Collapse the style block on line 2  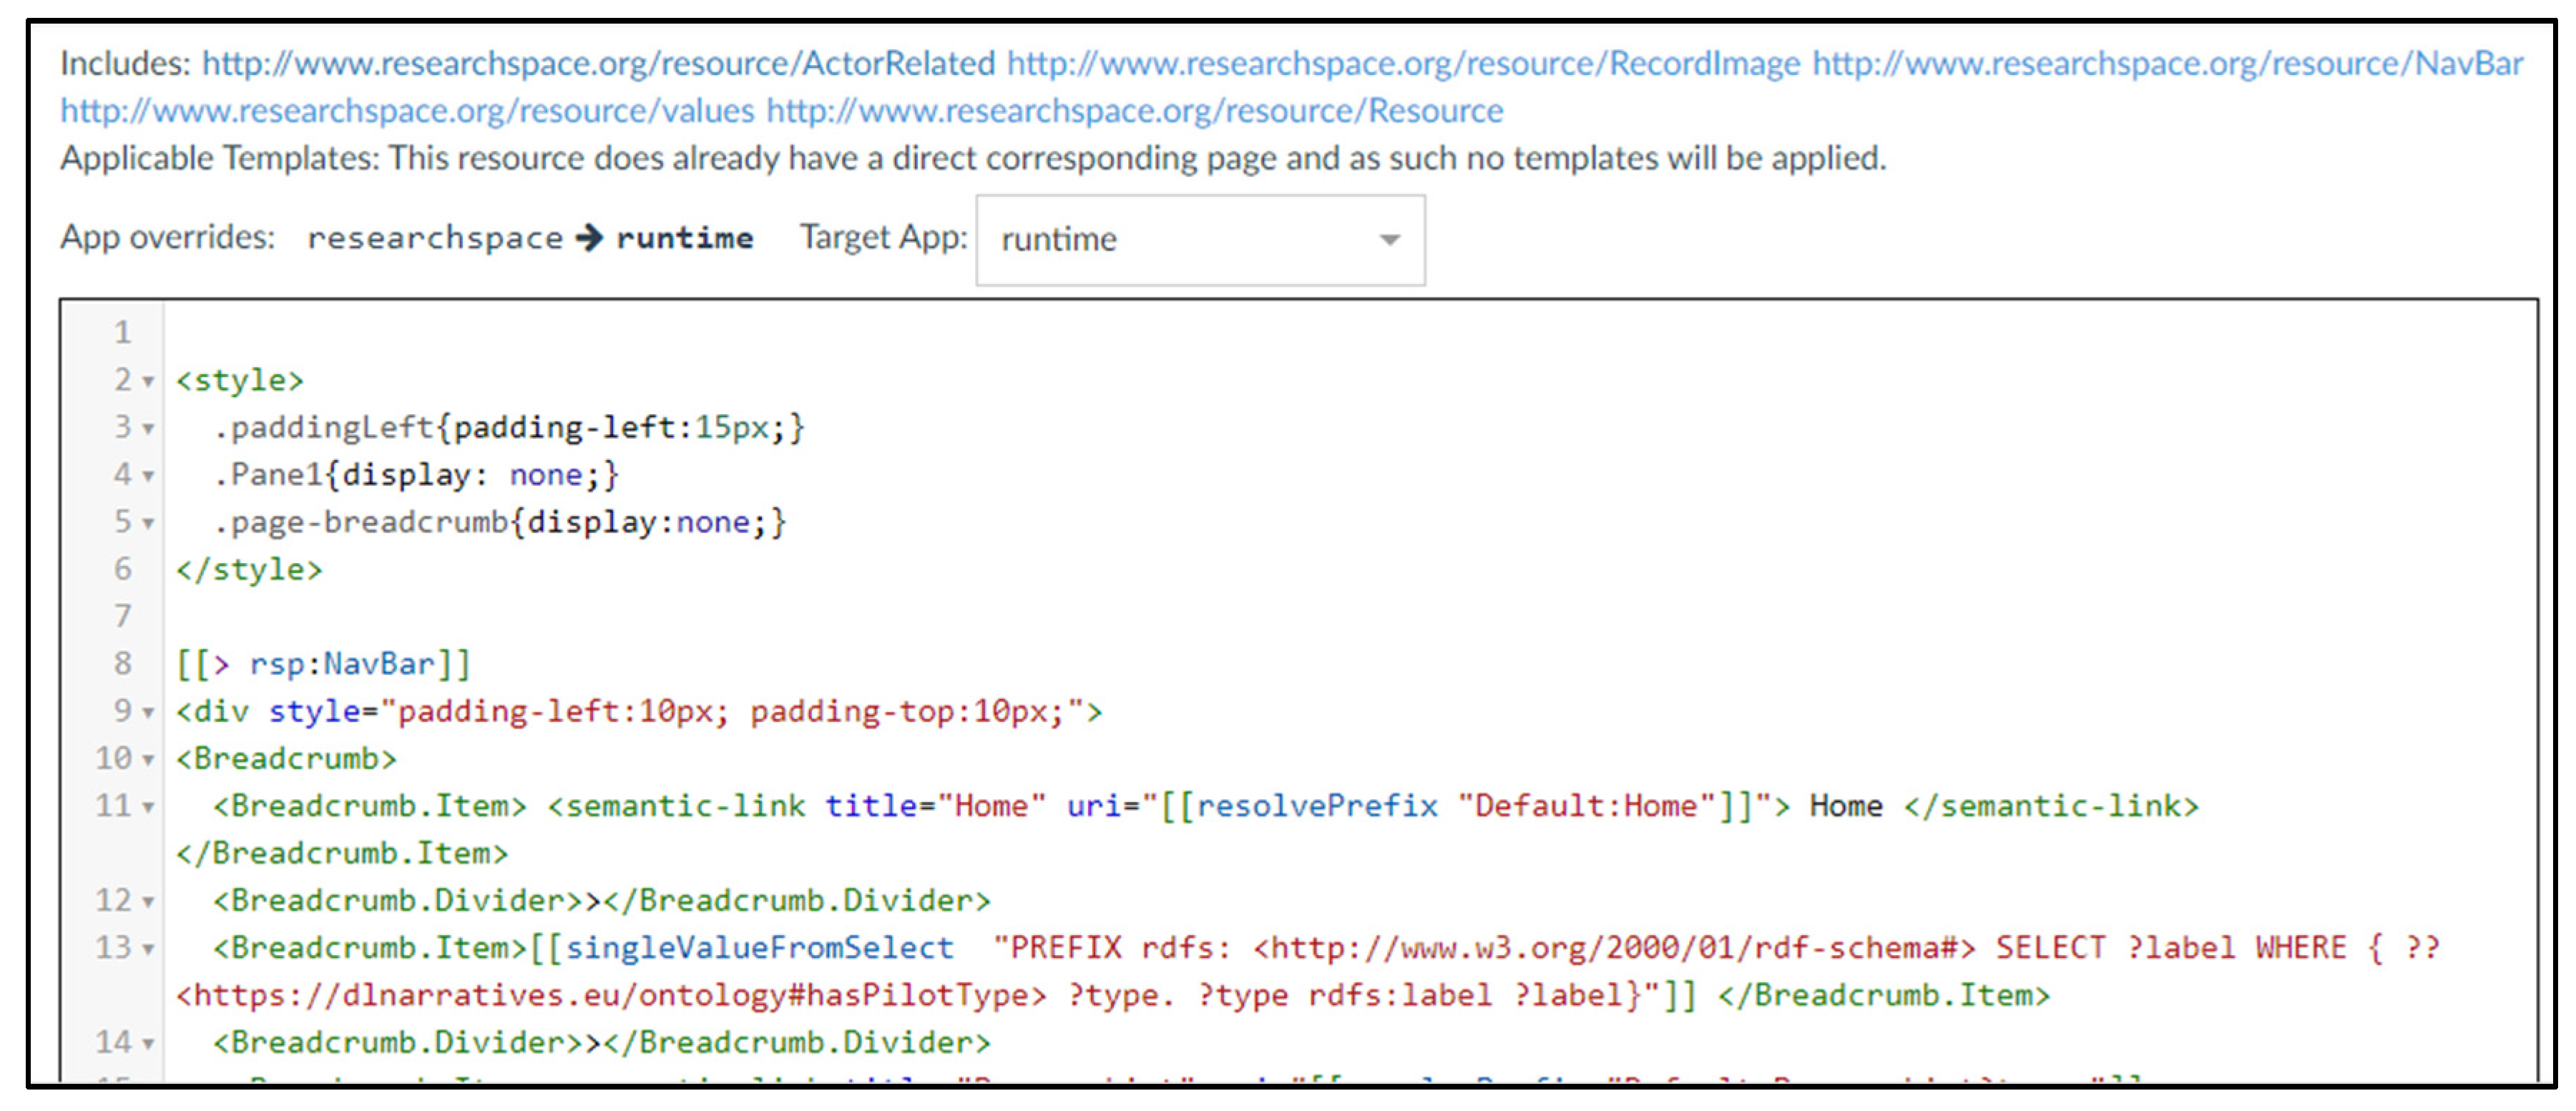click(148, 382)
